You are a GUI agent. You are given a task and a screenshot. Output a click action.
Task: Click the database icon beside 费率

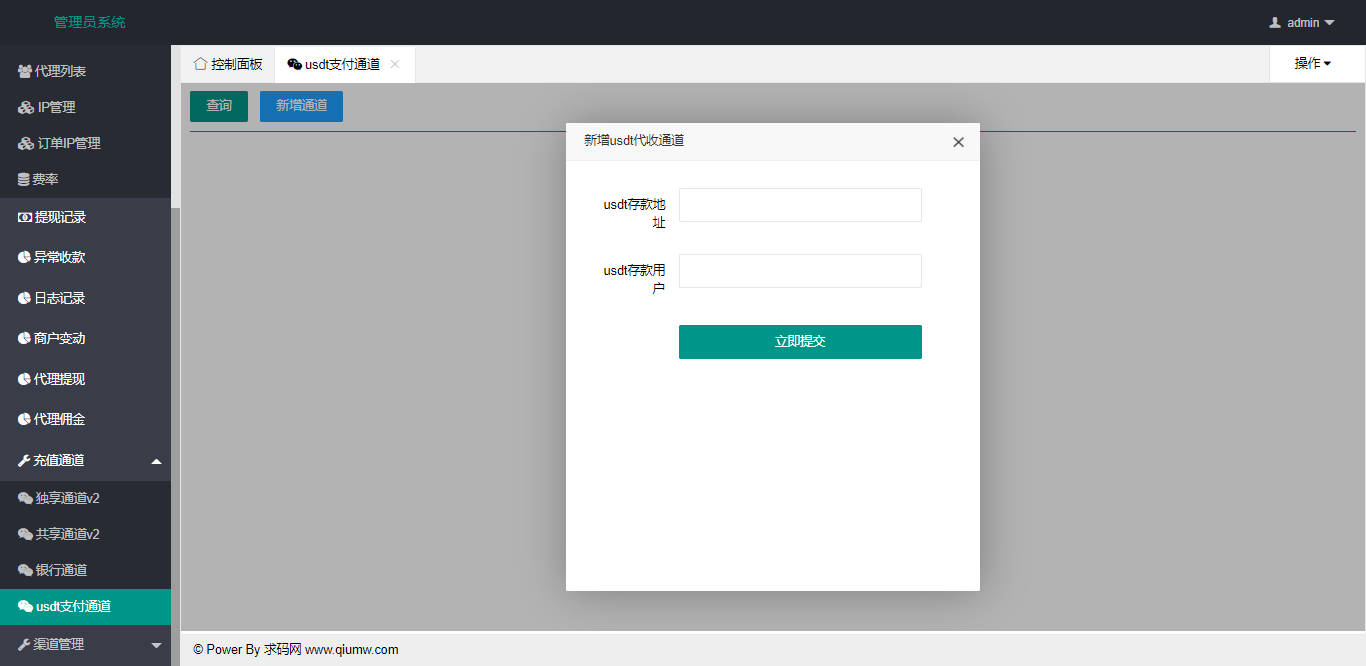pos(24,180)
